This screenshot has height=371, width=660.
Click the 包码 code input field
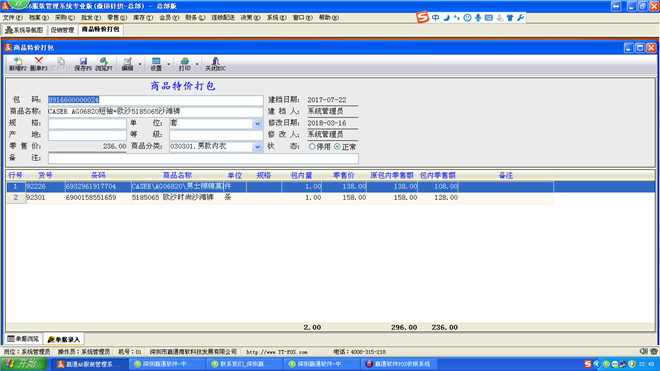click(155, 100)
